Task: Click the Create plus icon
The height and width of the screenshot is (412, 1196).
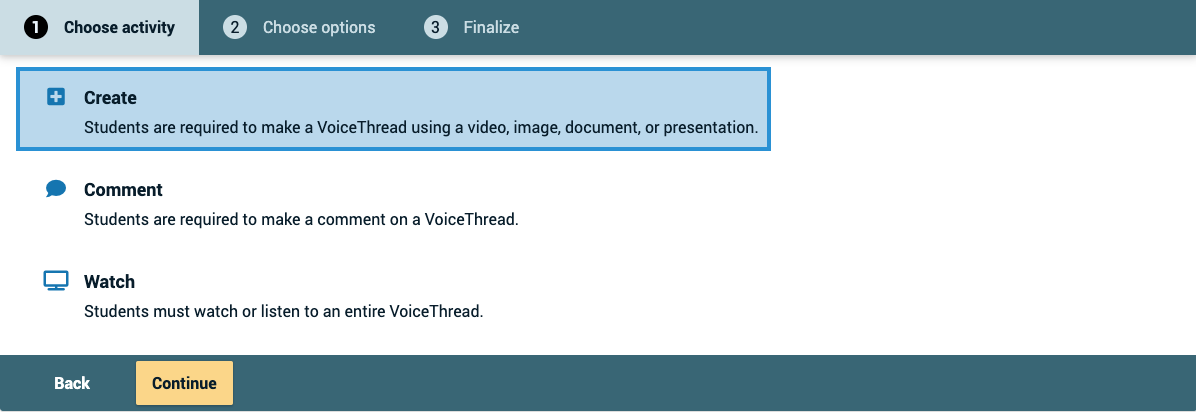Action: click(56, 97)
